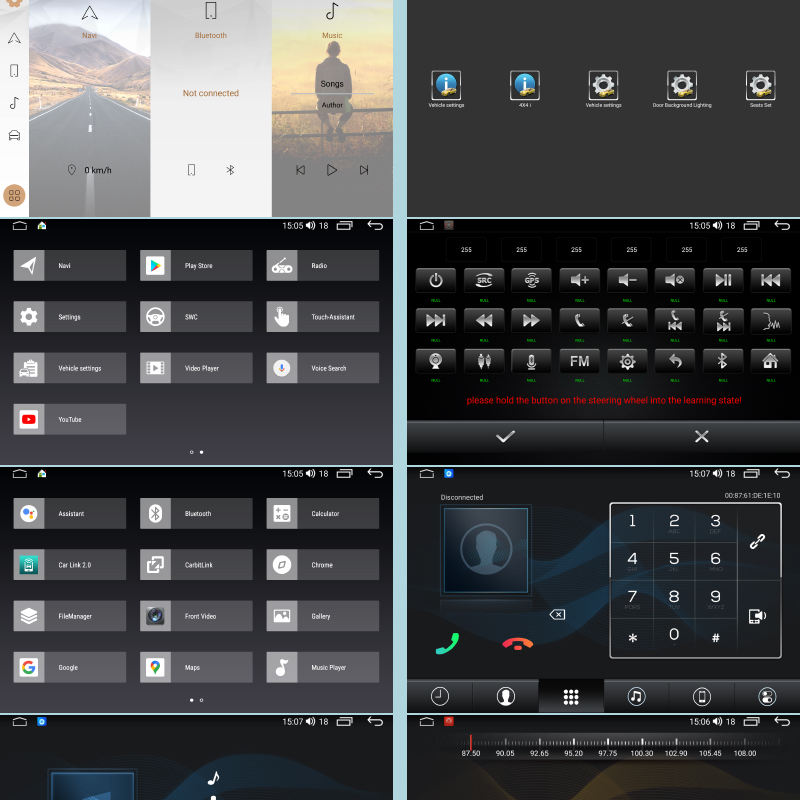This screenshot has height=800, width=800.
Task: Open the orange app grid button on home screen
Action: pyautogui.click(x=14, y=195)
